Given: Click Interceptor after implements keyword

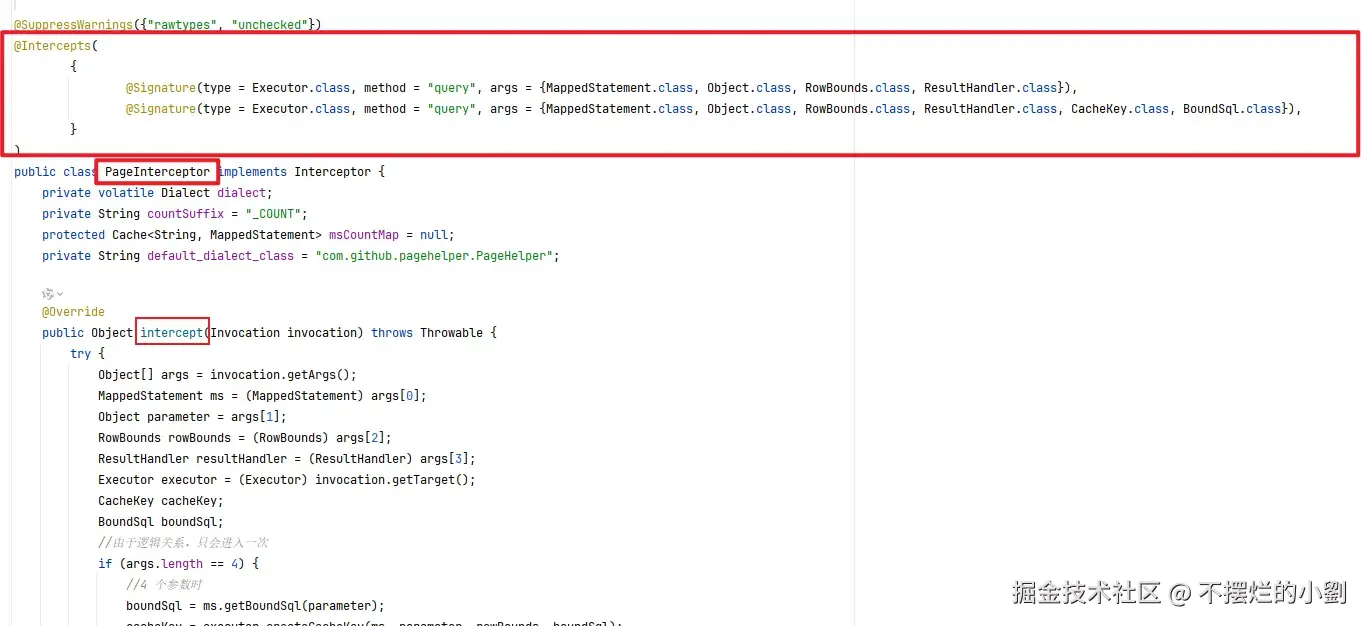Looking at the screenshot, I should tap(332, 172).
